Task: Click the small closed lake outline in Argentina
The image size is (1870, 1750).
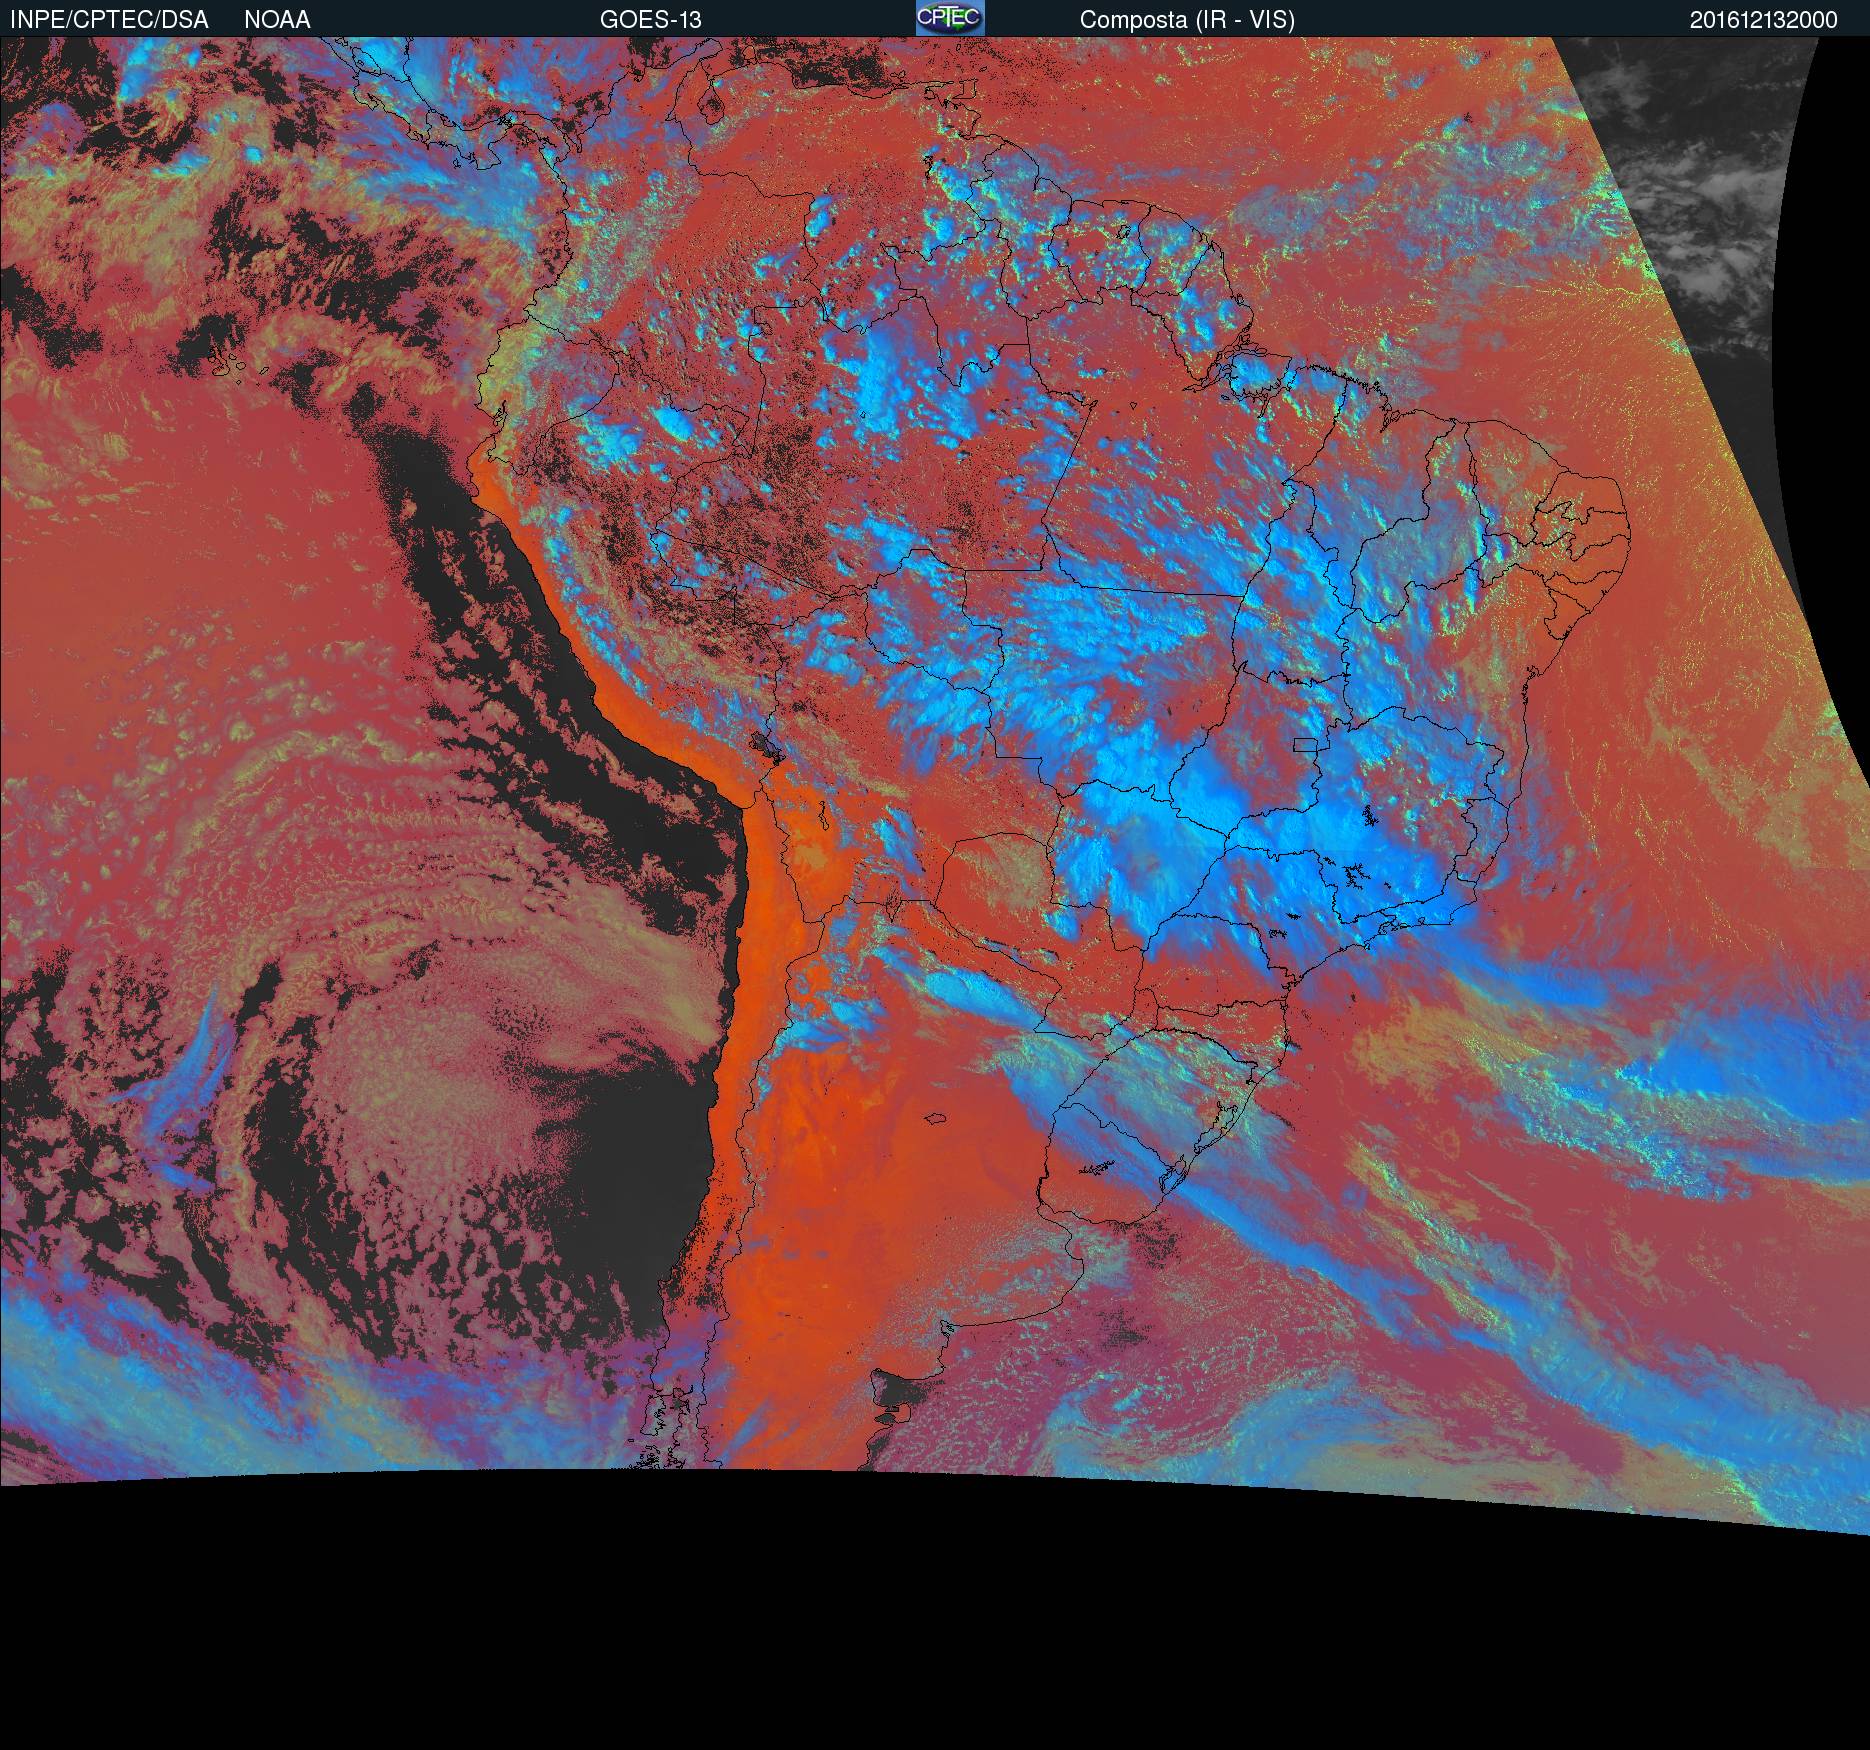Action: click(x=936, y=1119)
